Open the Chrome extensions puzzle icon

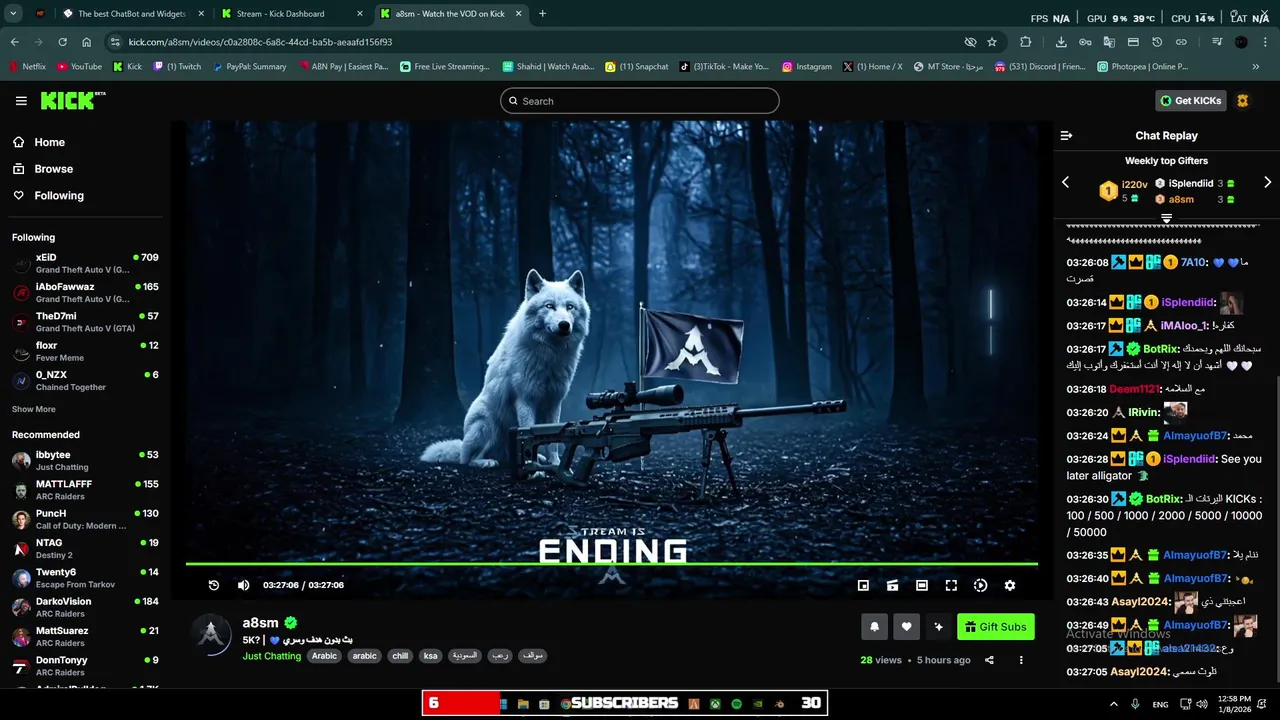coord(1026,42)
